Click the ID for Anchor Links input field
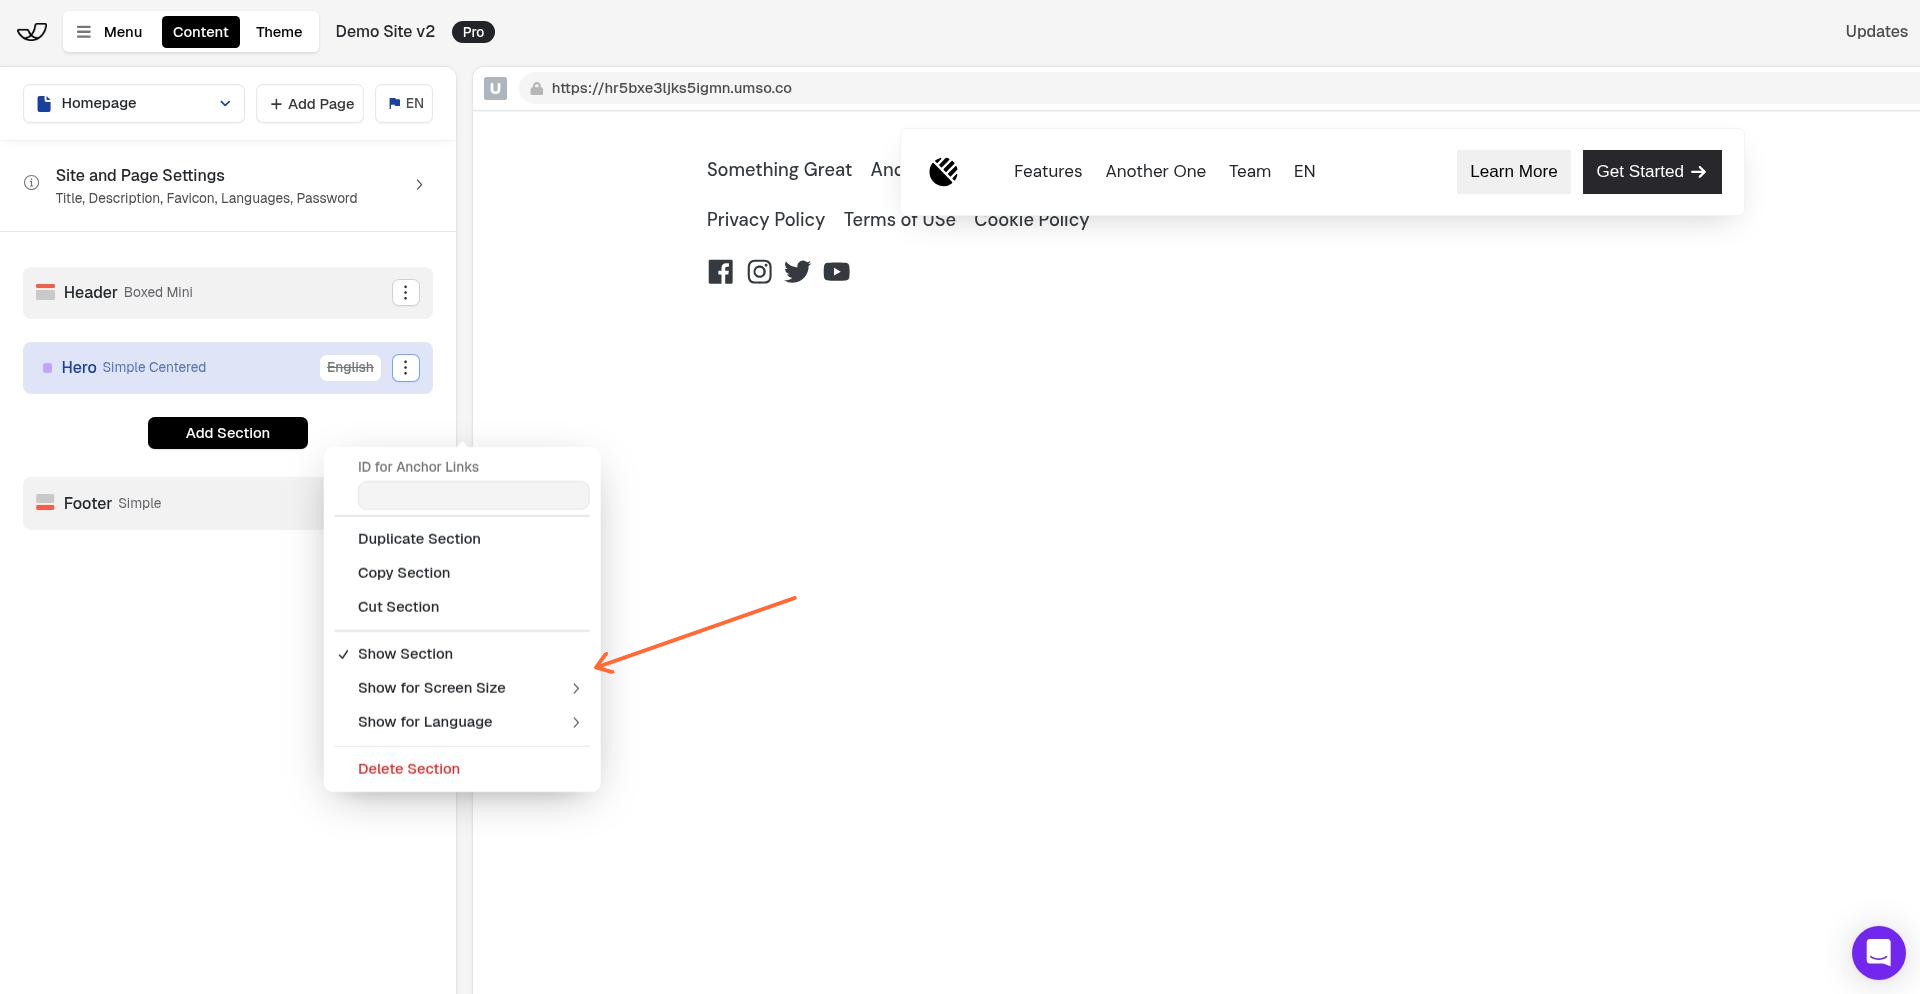This screenshot has width=1920, height=994. point(473,495)
